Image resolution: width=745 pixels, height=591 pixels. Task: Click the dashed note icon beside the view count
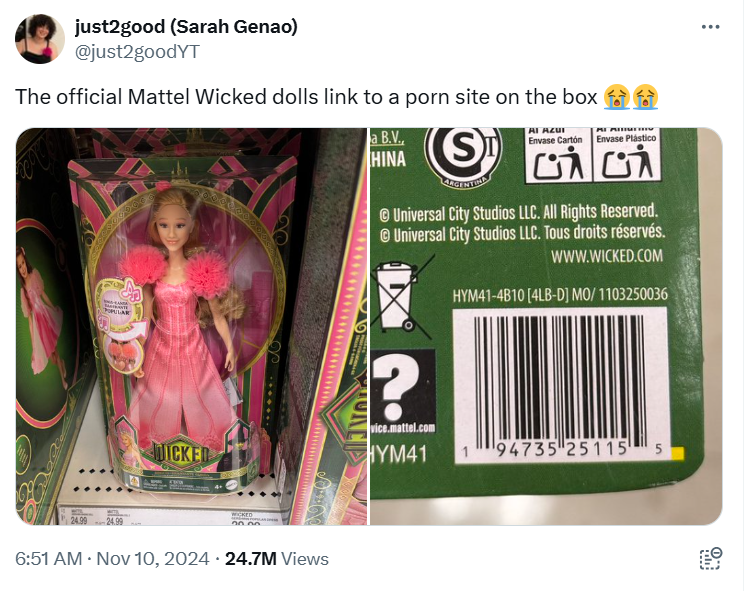pyautogui.click(x=710, y=559)
